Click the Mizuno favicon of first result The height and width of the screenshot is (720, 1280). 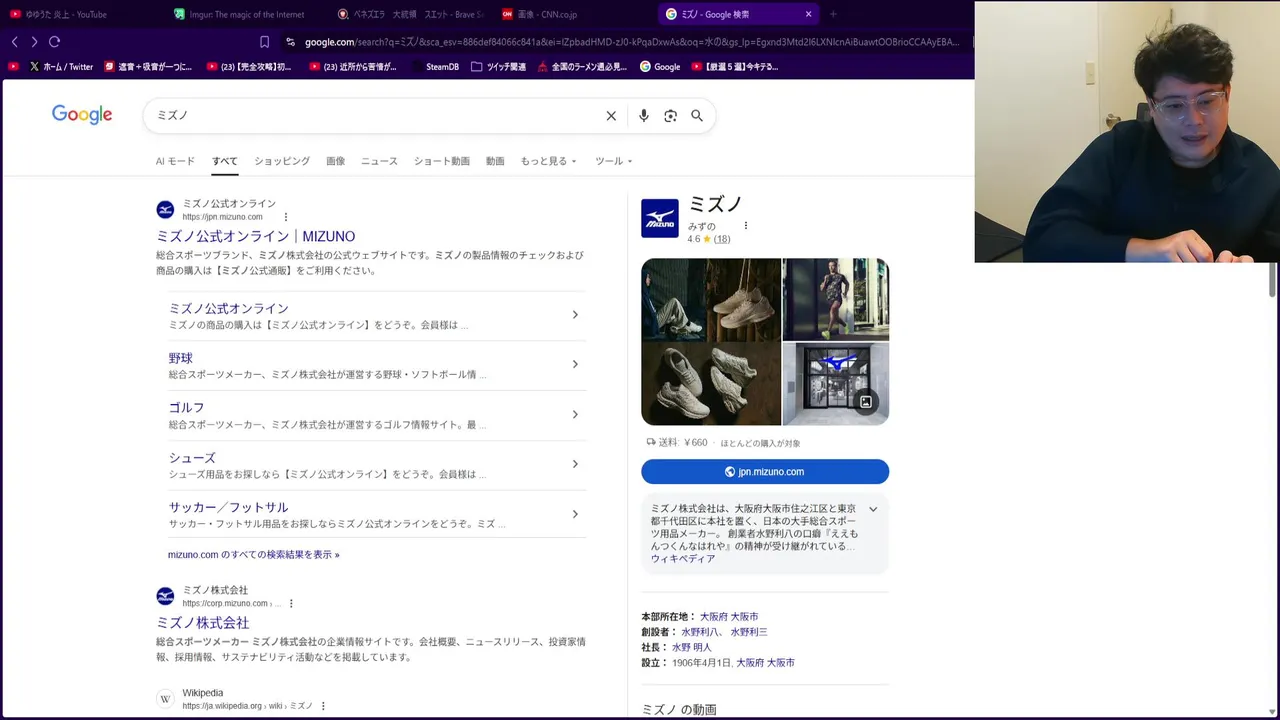point(165,210)
